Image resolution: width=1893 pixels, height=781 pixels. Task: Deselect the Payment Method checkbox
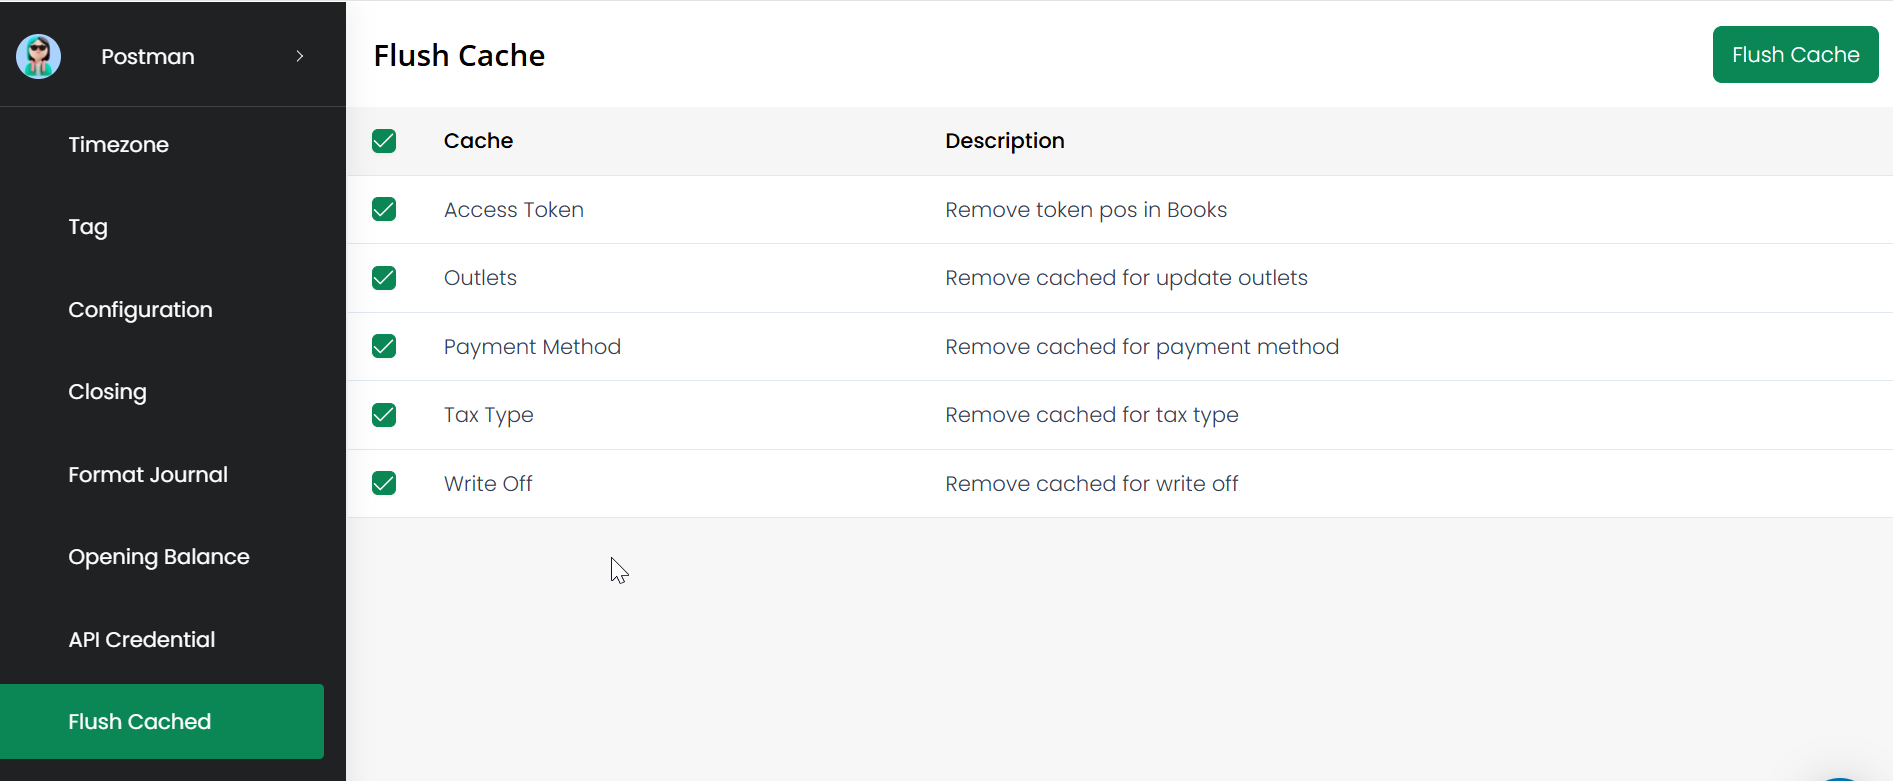[384, 346]
